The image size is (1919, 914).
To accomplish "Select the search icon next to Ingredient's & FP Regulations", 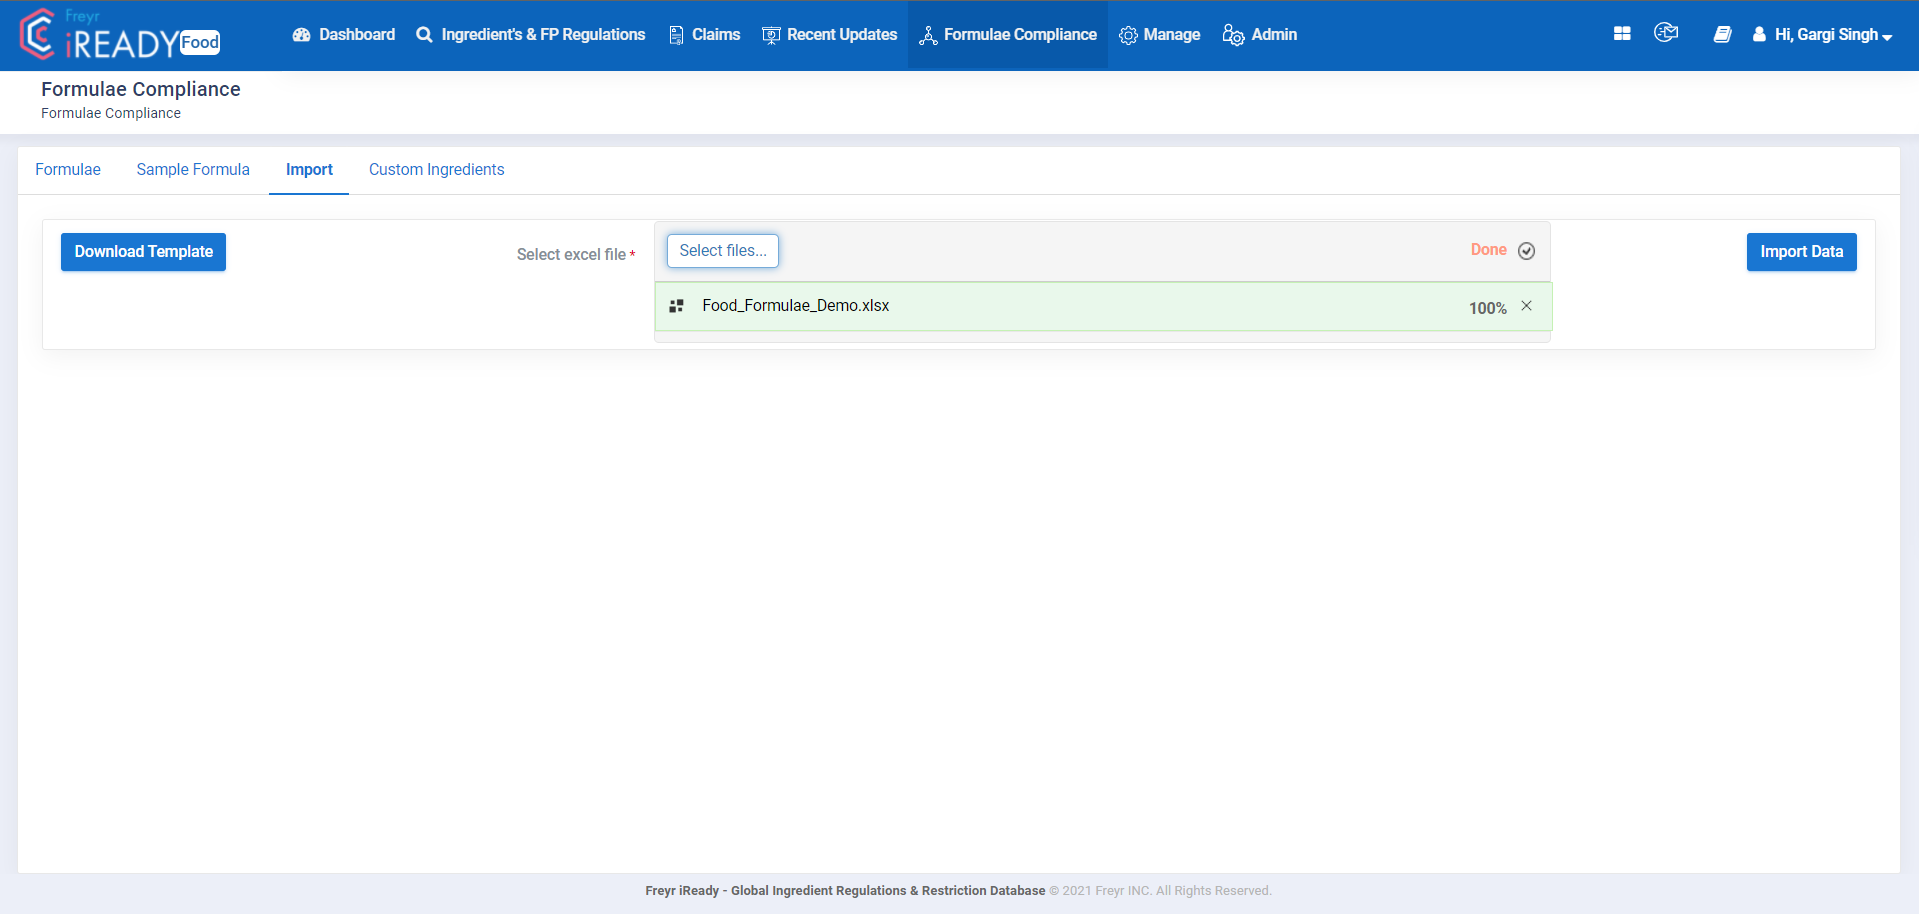I will click(424, 34).
